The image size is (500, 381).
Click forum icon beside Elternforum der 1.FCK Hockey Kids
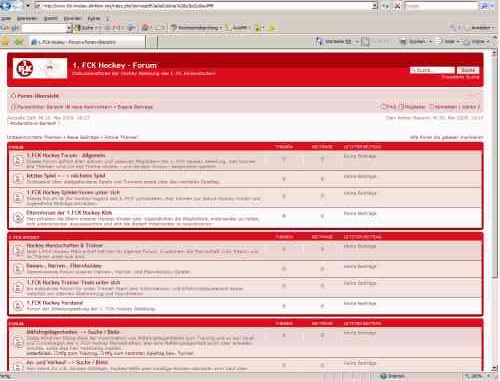(x=18, y=218)
